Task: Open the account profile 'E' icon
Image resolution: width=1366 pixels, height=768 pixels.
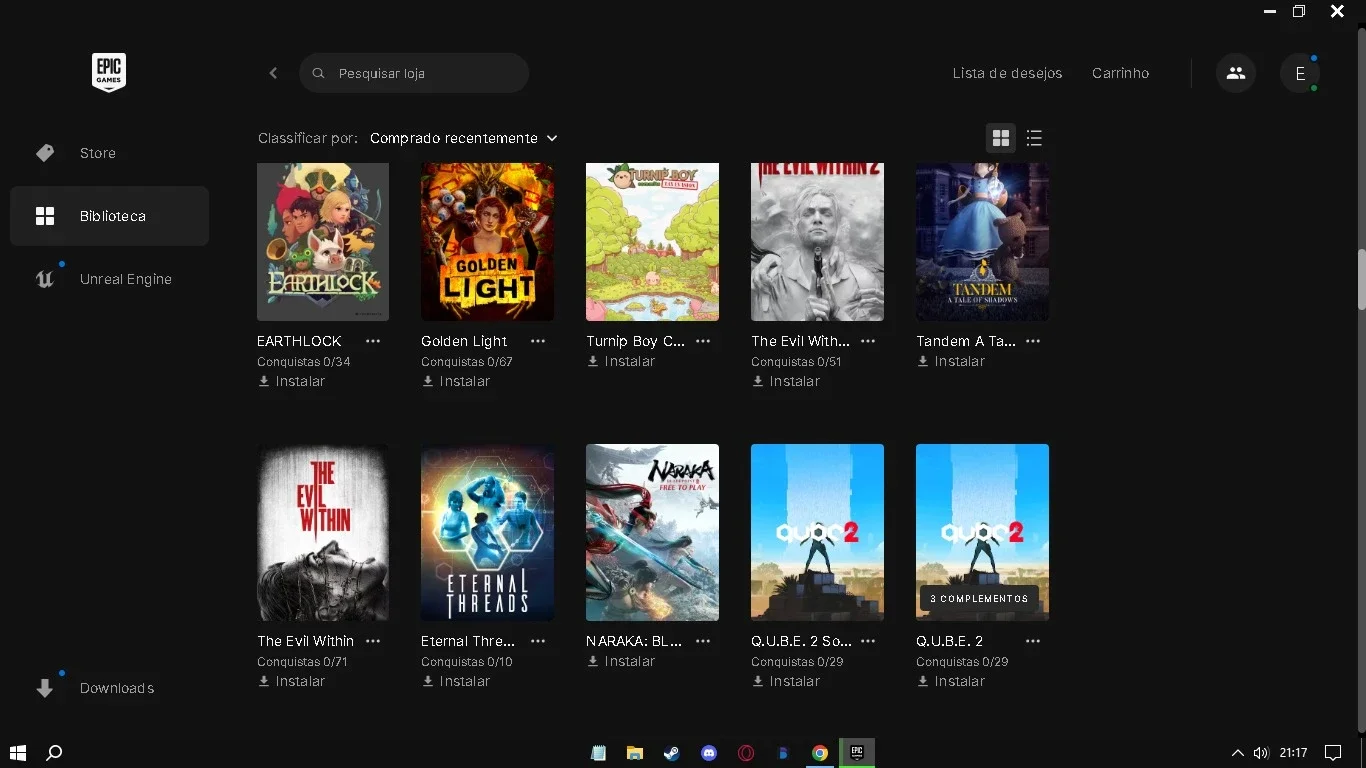Action: pyautogui.click(x=1300, y=73)
